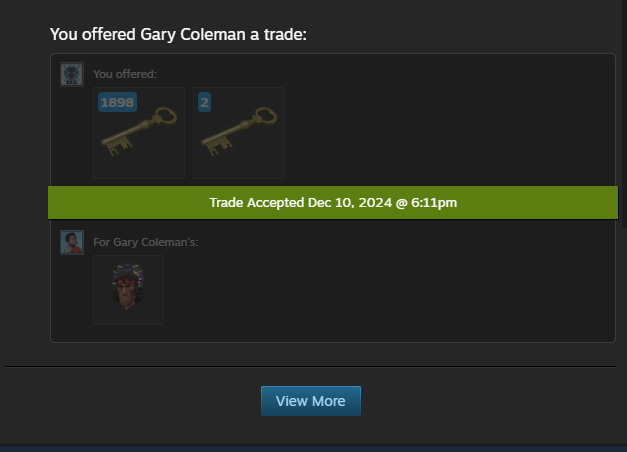Screen dimensions: 627x452
Task: Click the feather headdress on the hat item
Action: click(x=128, y=270)
